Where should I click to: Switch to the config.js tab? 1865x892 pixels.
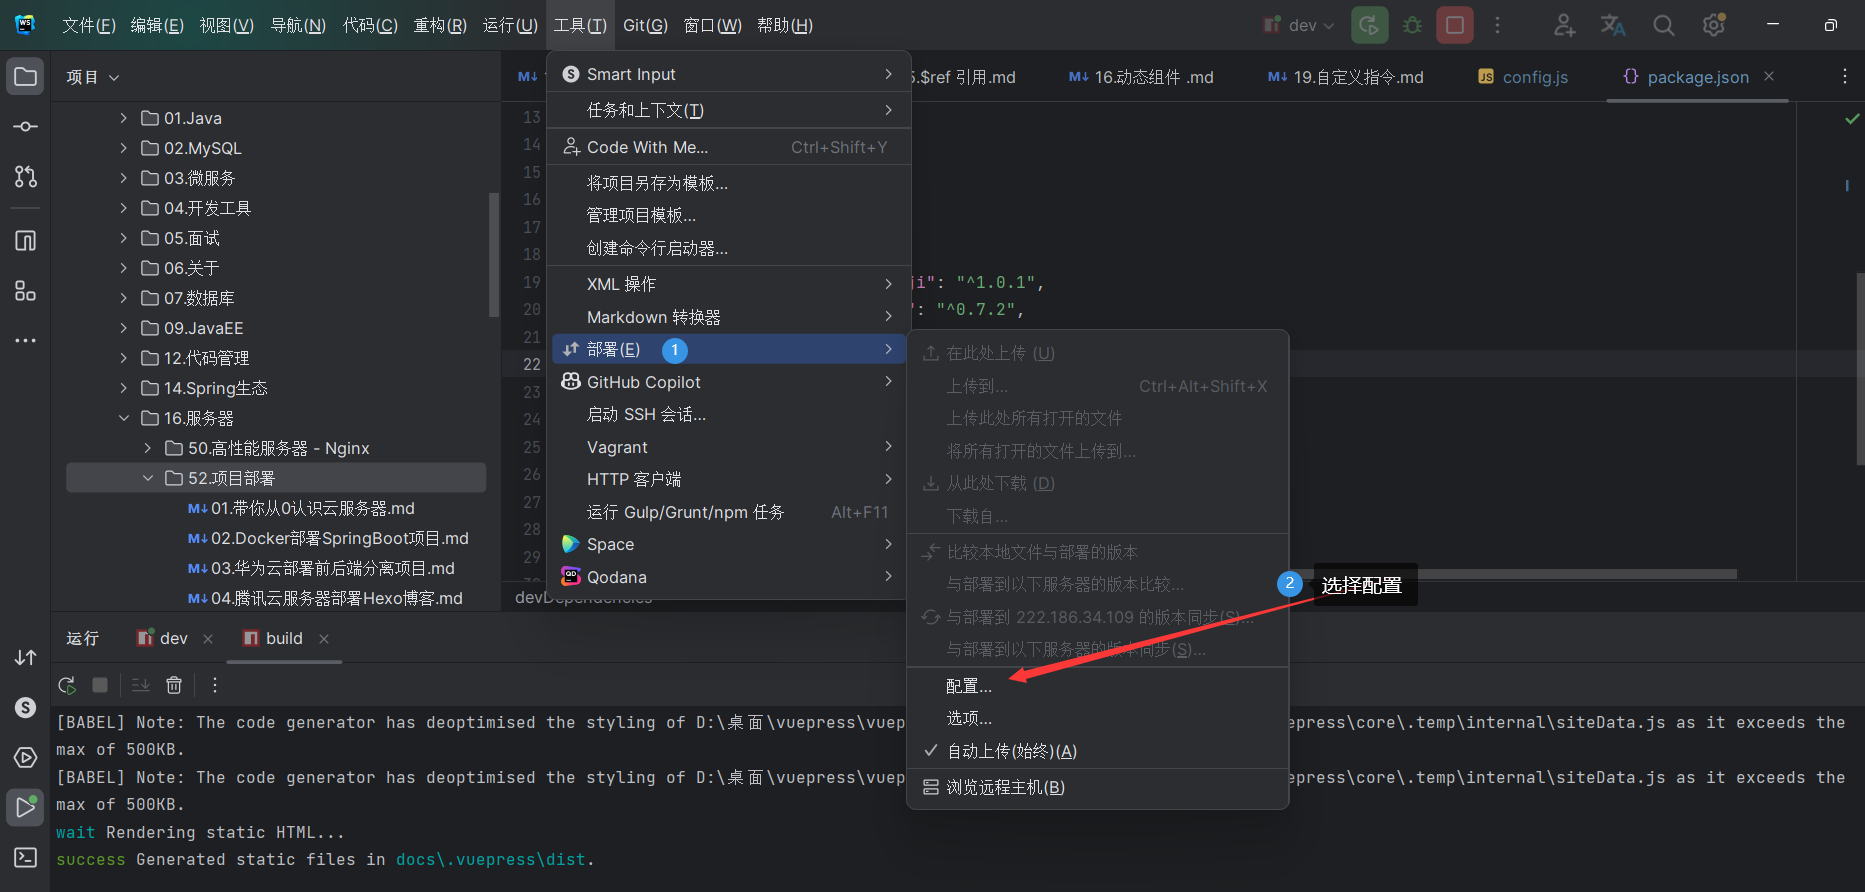[1523, 77]
